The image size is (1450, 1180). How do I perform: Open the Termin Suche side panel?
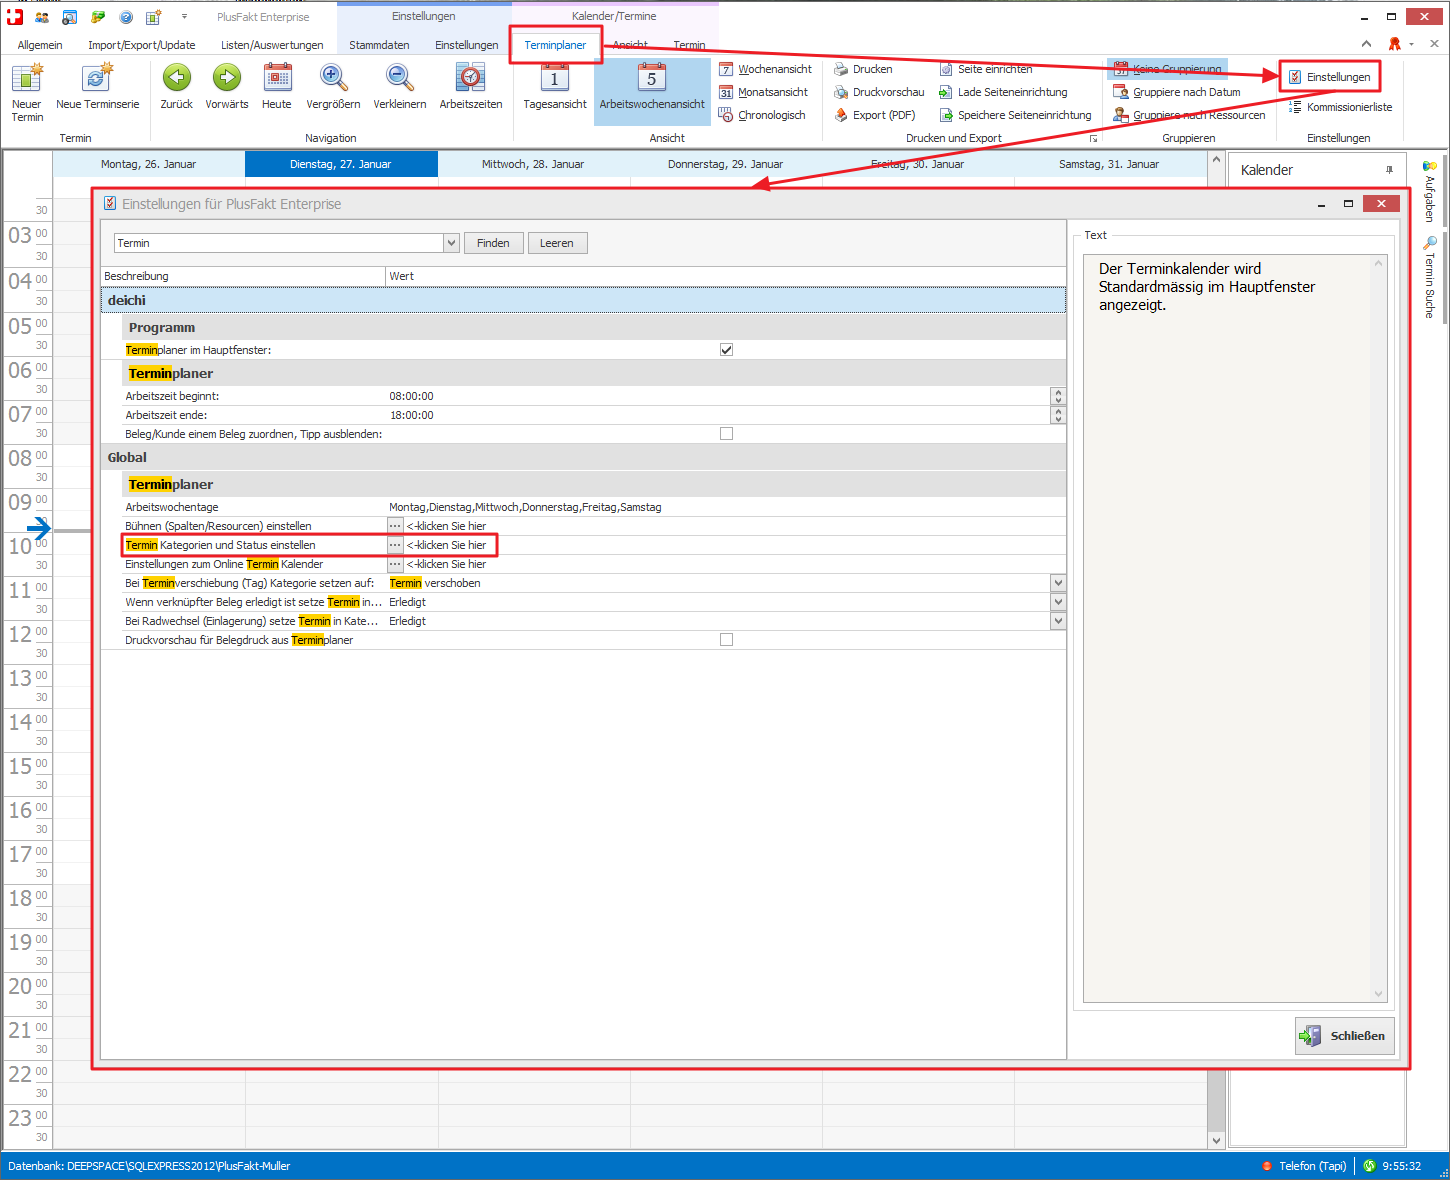tap(1429, 277)
